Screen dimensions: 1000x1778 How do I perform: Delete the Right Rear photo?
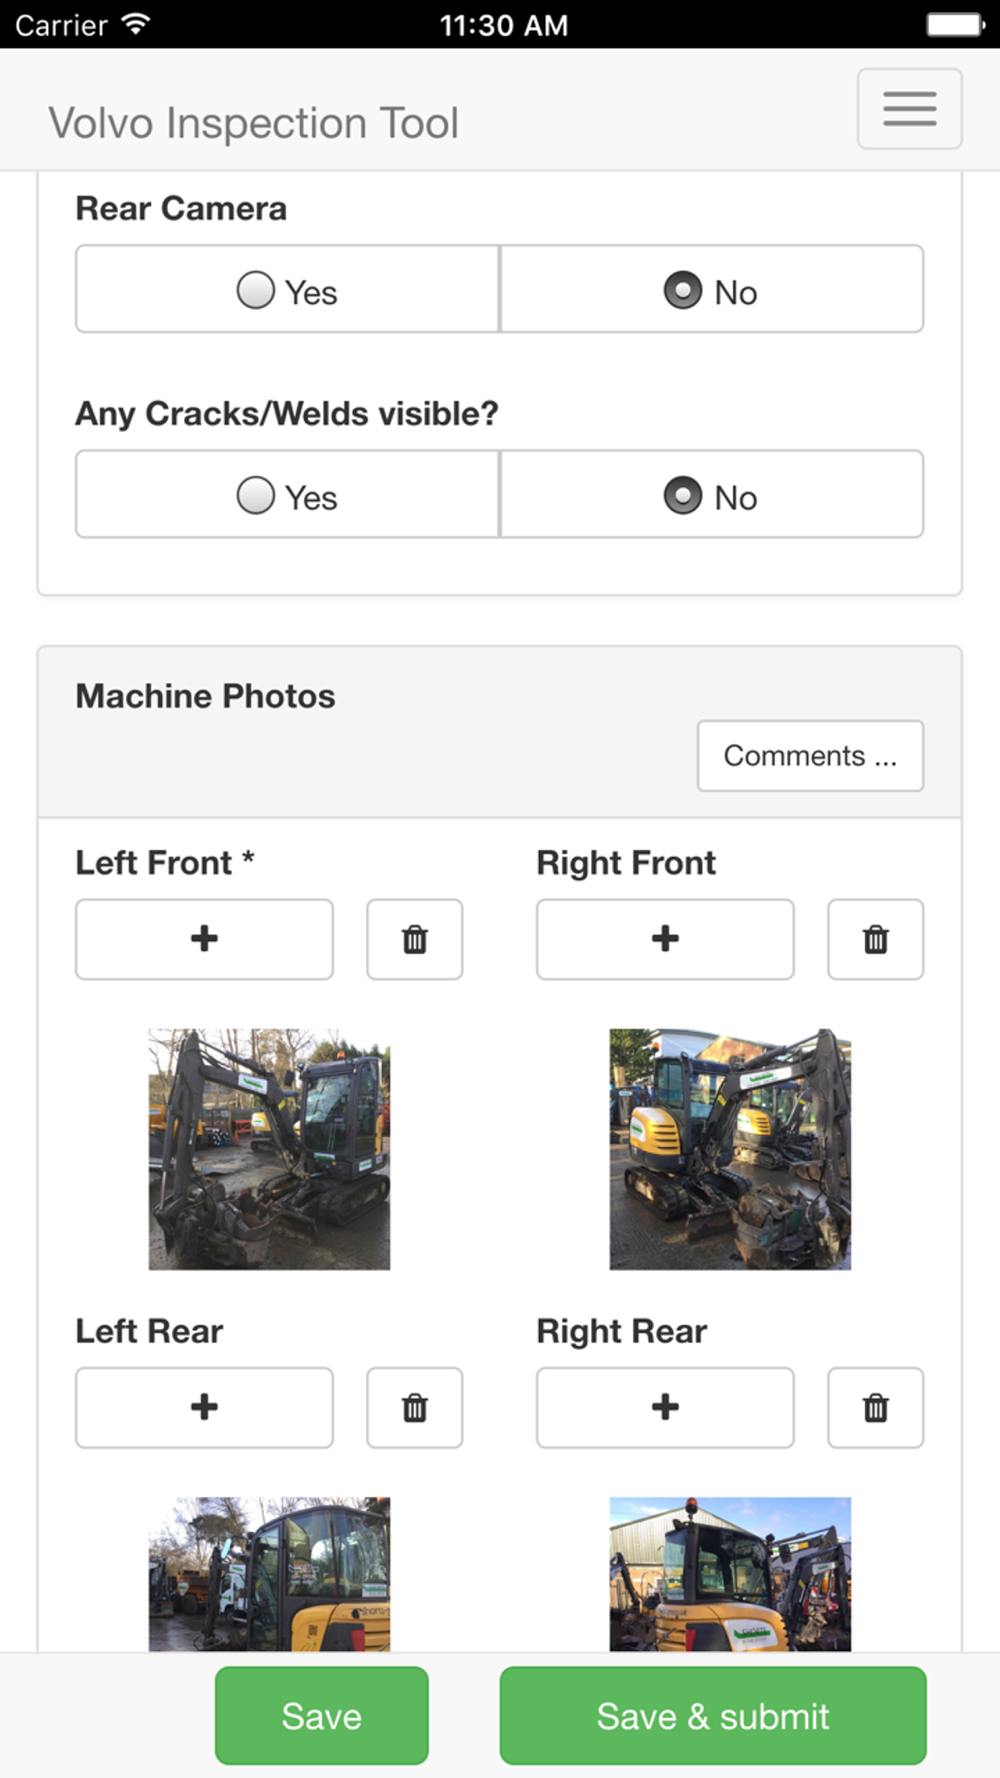[876, 1408]
